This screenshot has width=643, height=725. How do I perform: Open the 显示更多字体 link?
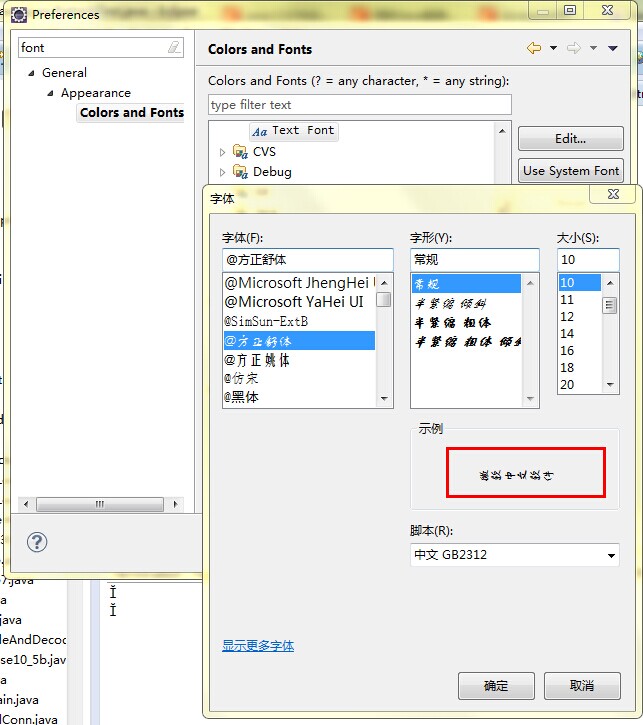tap(258, 646)
